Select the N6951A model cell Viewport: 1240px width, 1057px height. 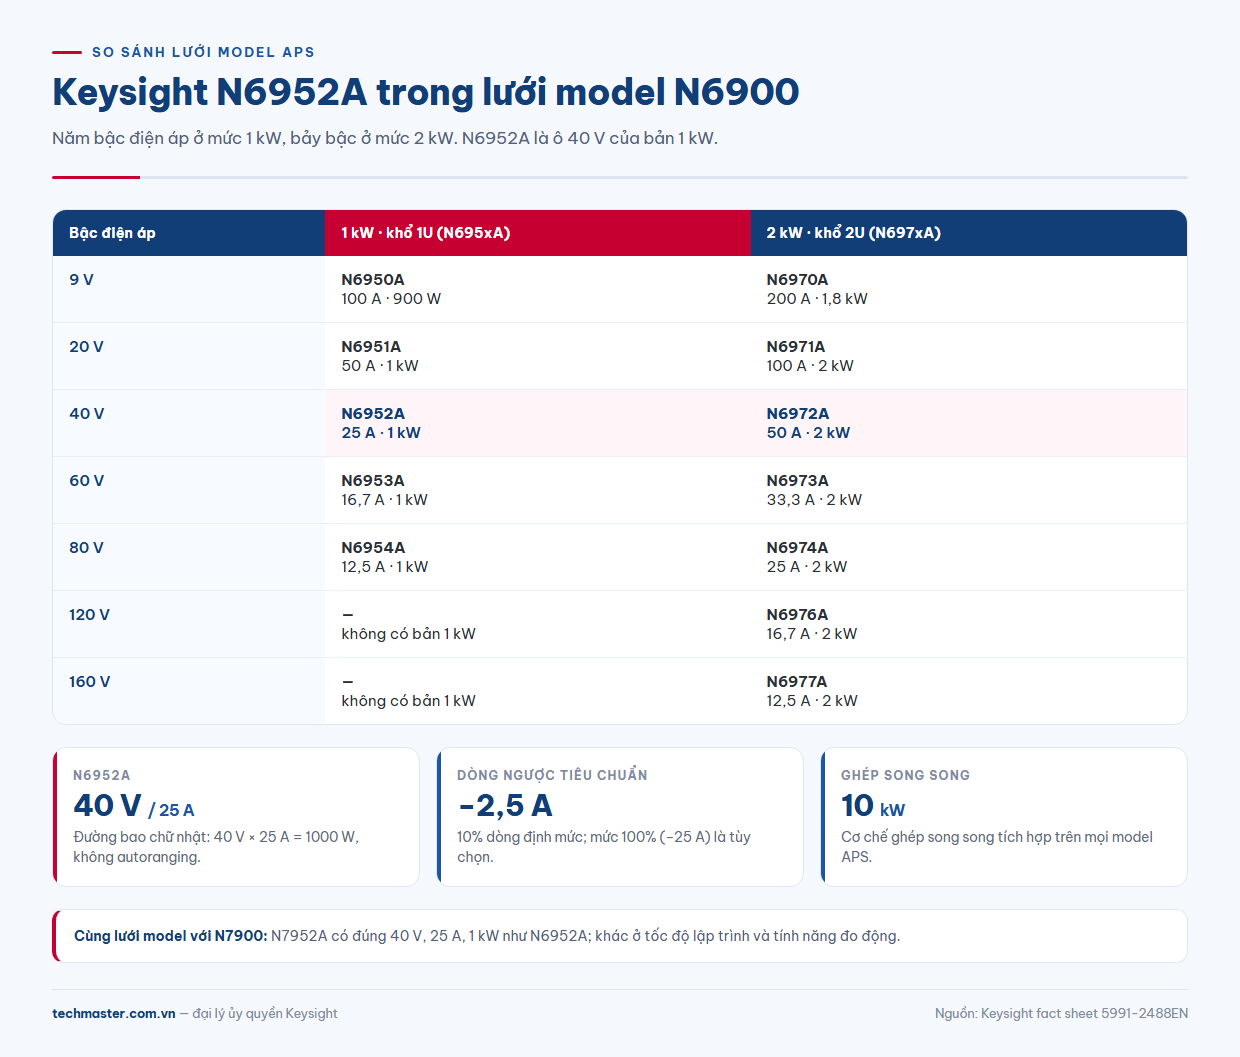pos(538,356)
